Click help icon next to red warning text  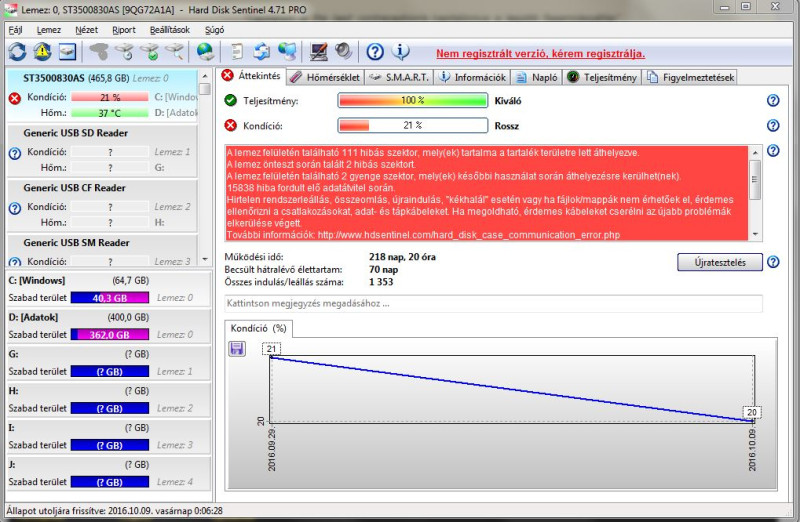tap(773, 151)
